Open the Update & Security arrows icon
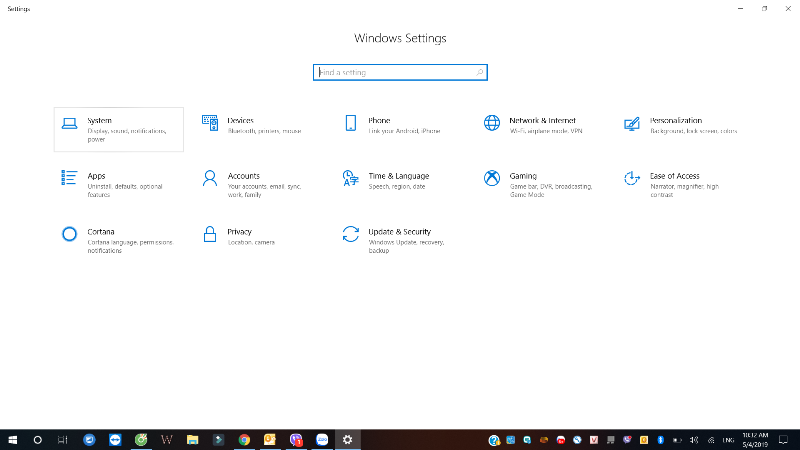This screenshot has width=800, height=450. [x=351, y=234]
